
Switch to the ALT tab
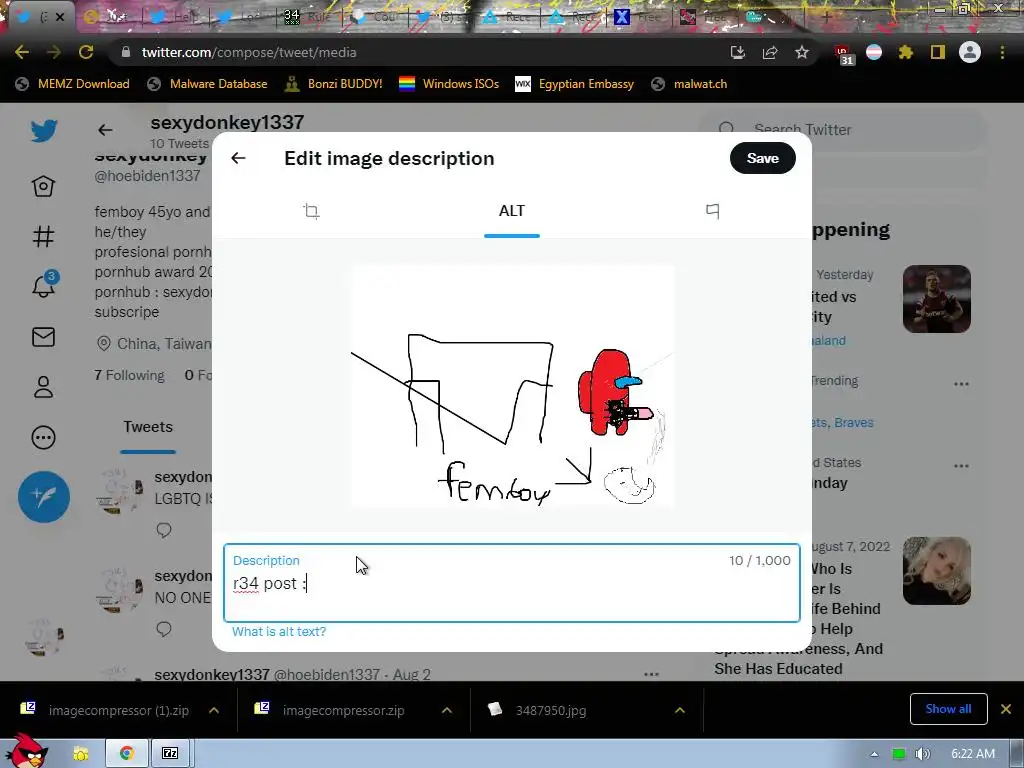coord(511,211)
